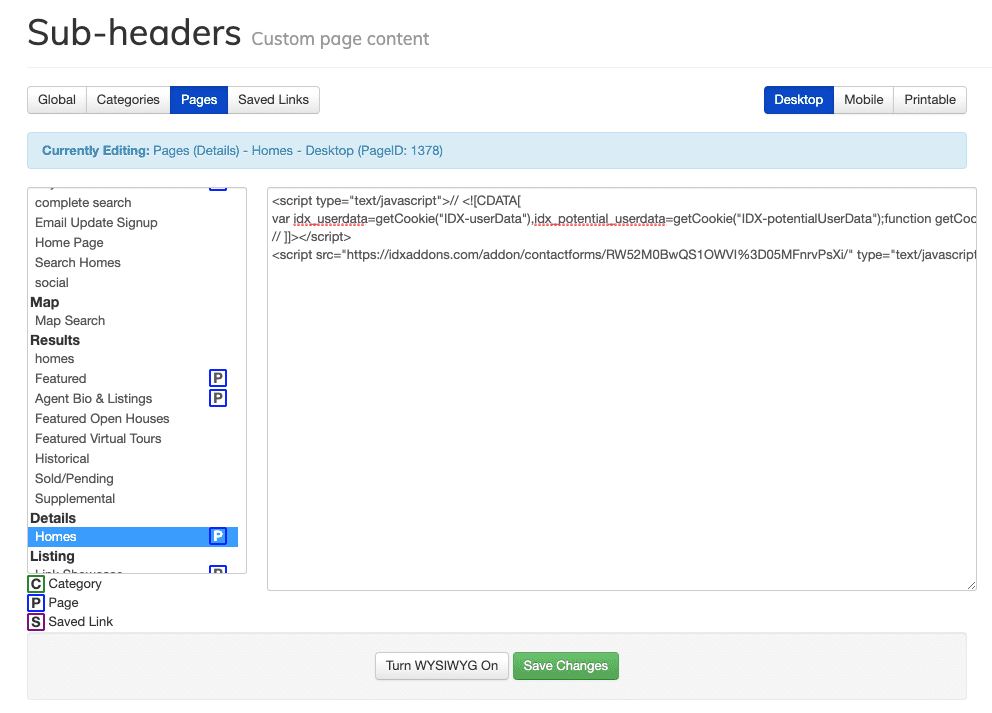992x713 pixels.
Task: Click the Details group heading
Action: tap(53, 518)
